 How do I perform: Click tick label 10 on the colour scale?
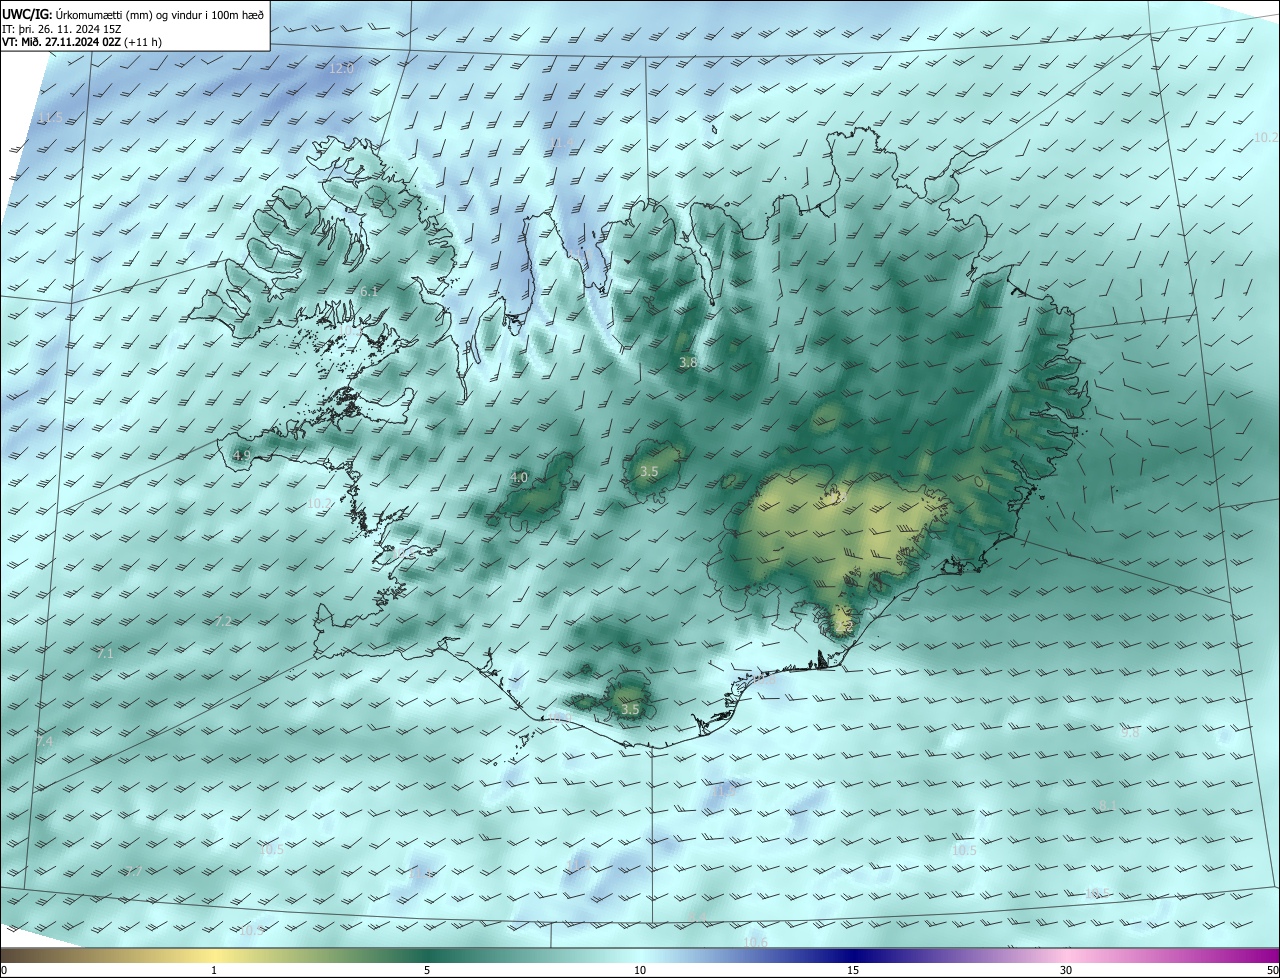pos(640,970)
